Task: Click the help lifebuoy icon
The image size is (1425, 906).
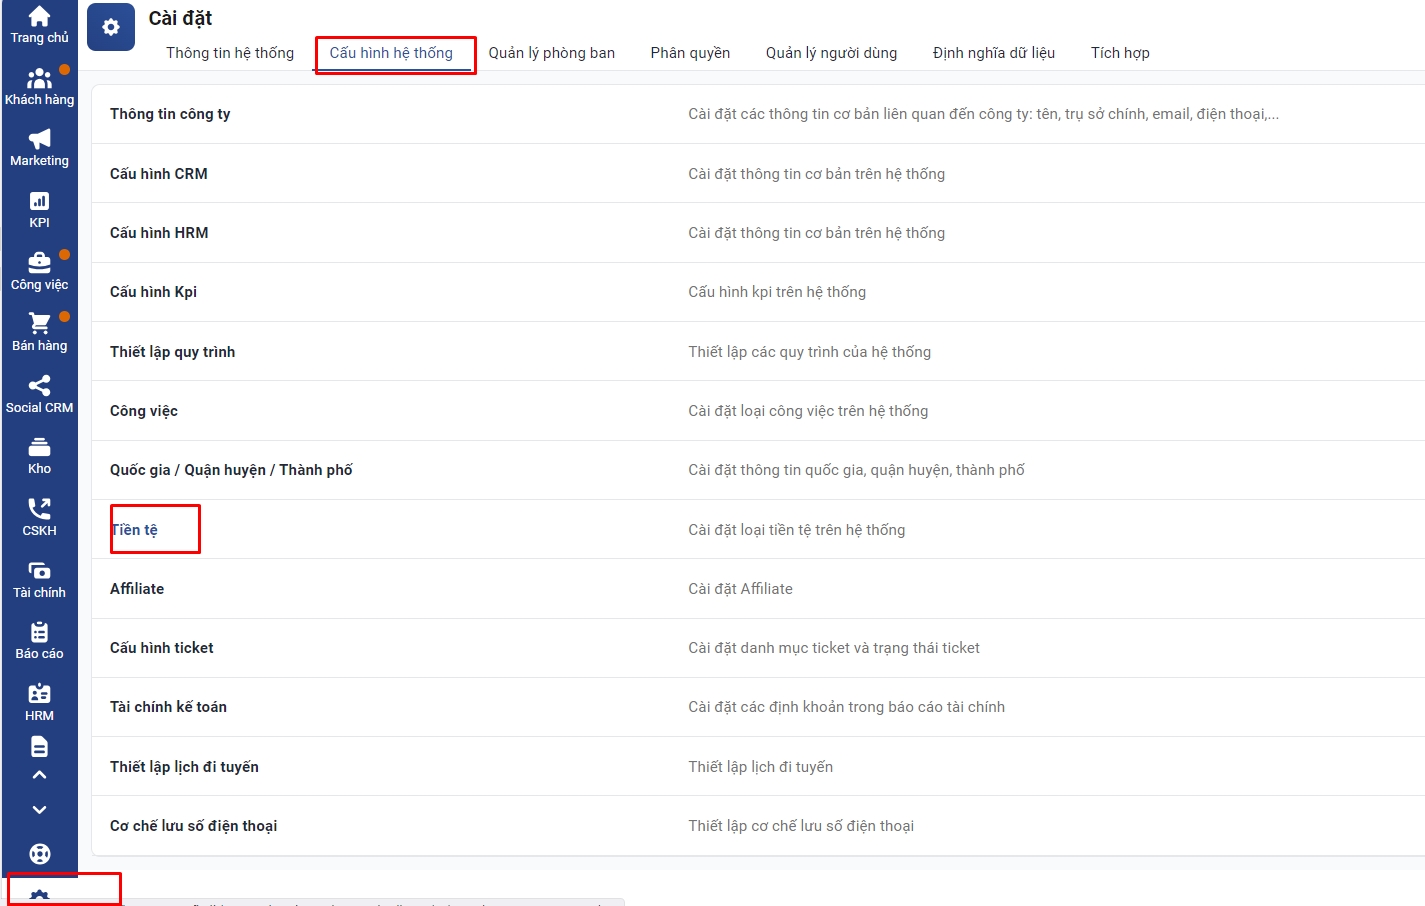Action: point(39,854)
